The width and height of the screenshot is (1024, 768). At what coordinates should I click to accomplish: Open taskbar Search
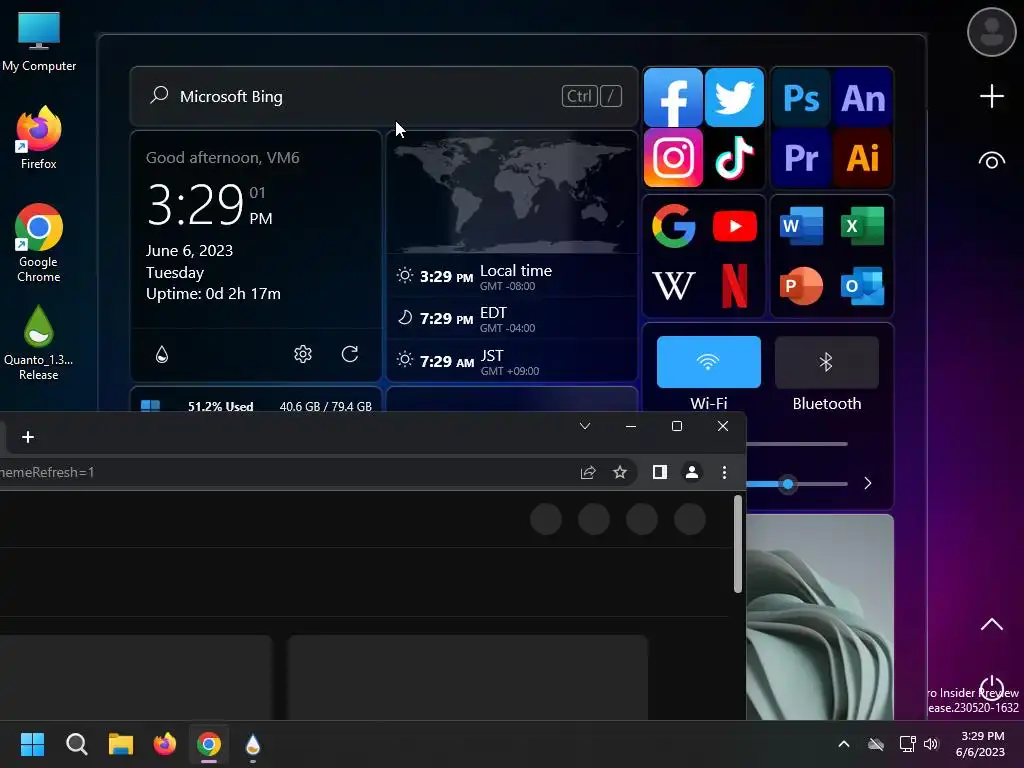point(76,744)
